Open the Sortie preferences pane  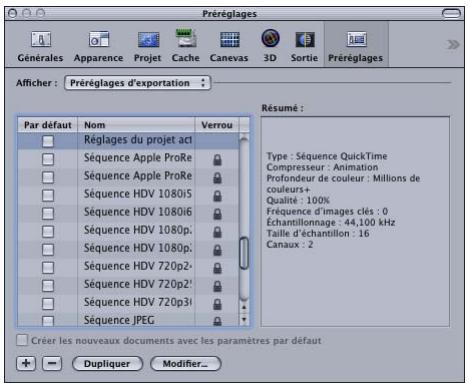[x=304, y=46]
